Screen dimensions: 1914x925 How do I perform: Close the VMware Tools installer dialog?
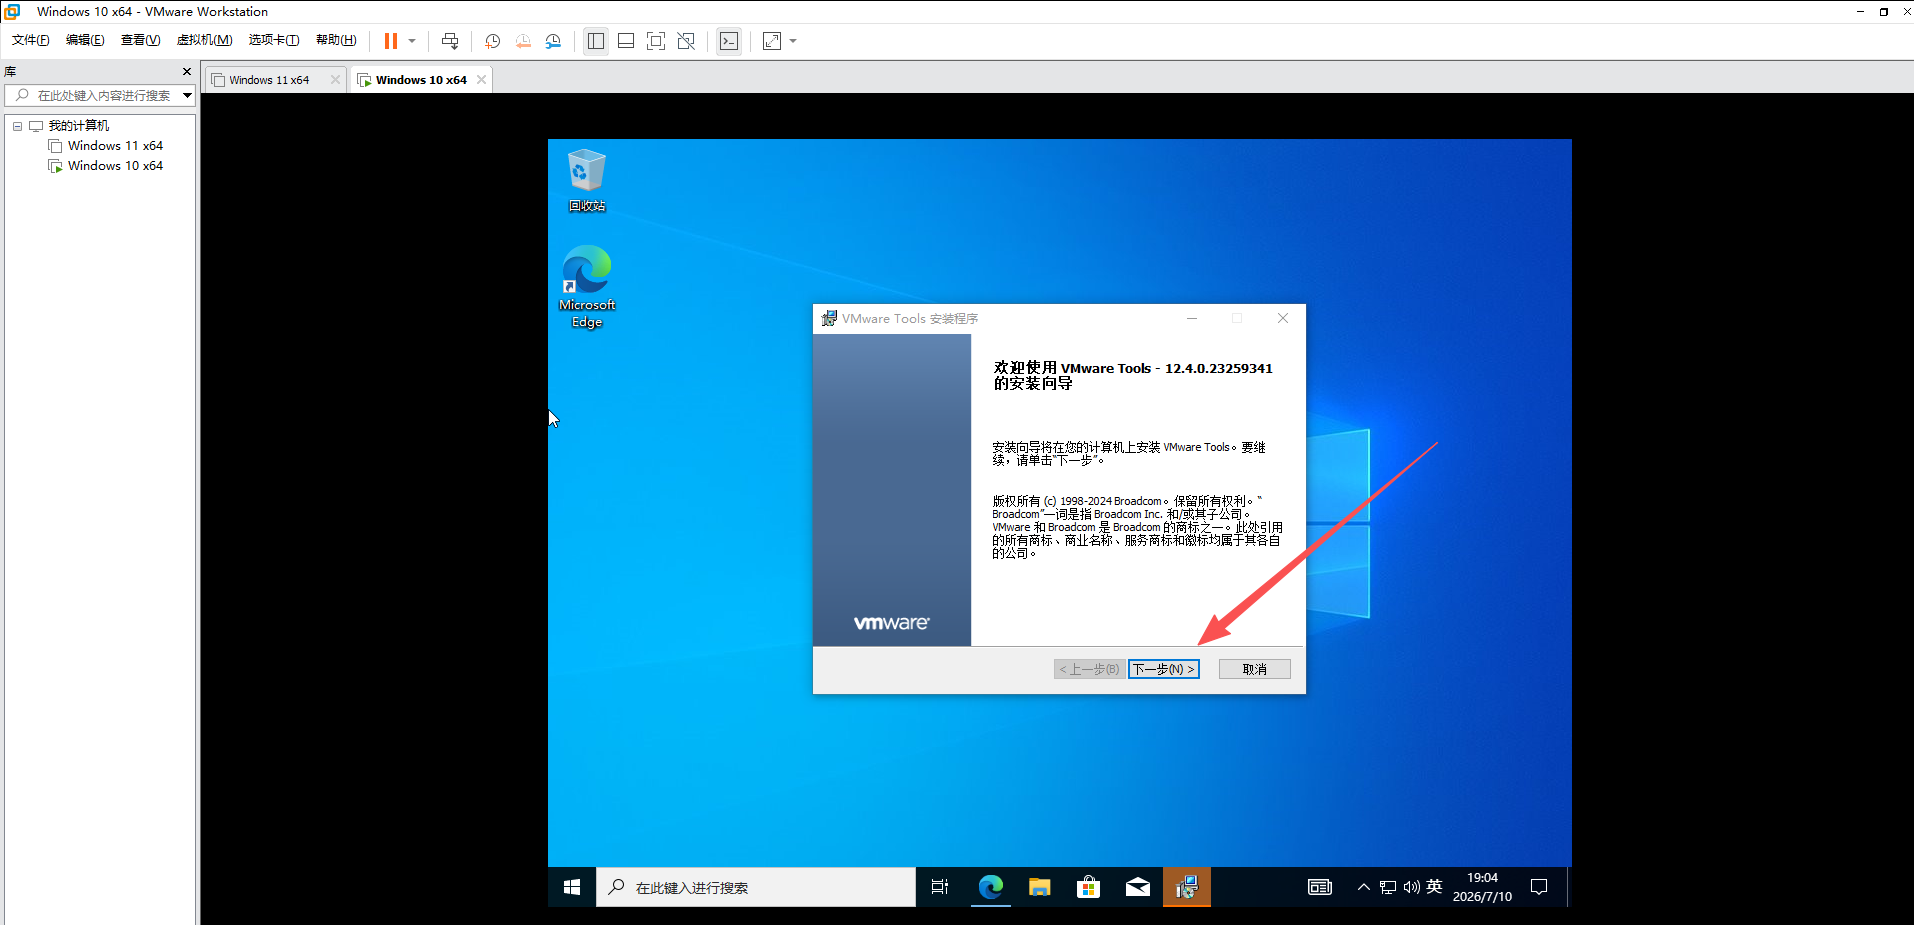1283,318
